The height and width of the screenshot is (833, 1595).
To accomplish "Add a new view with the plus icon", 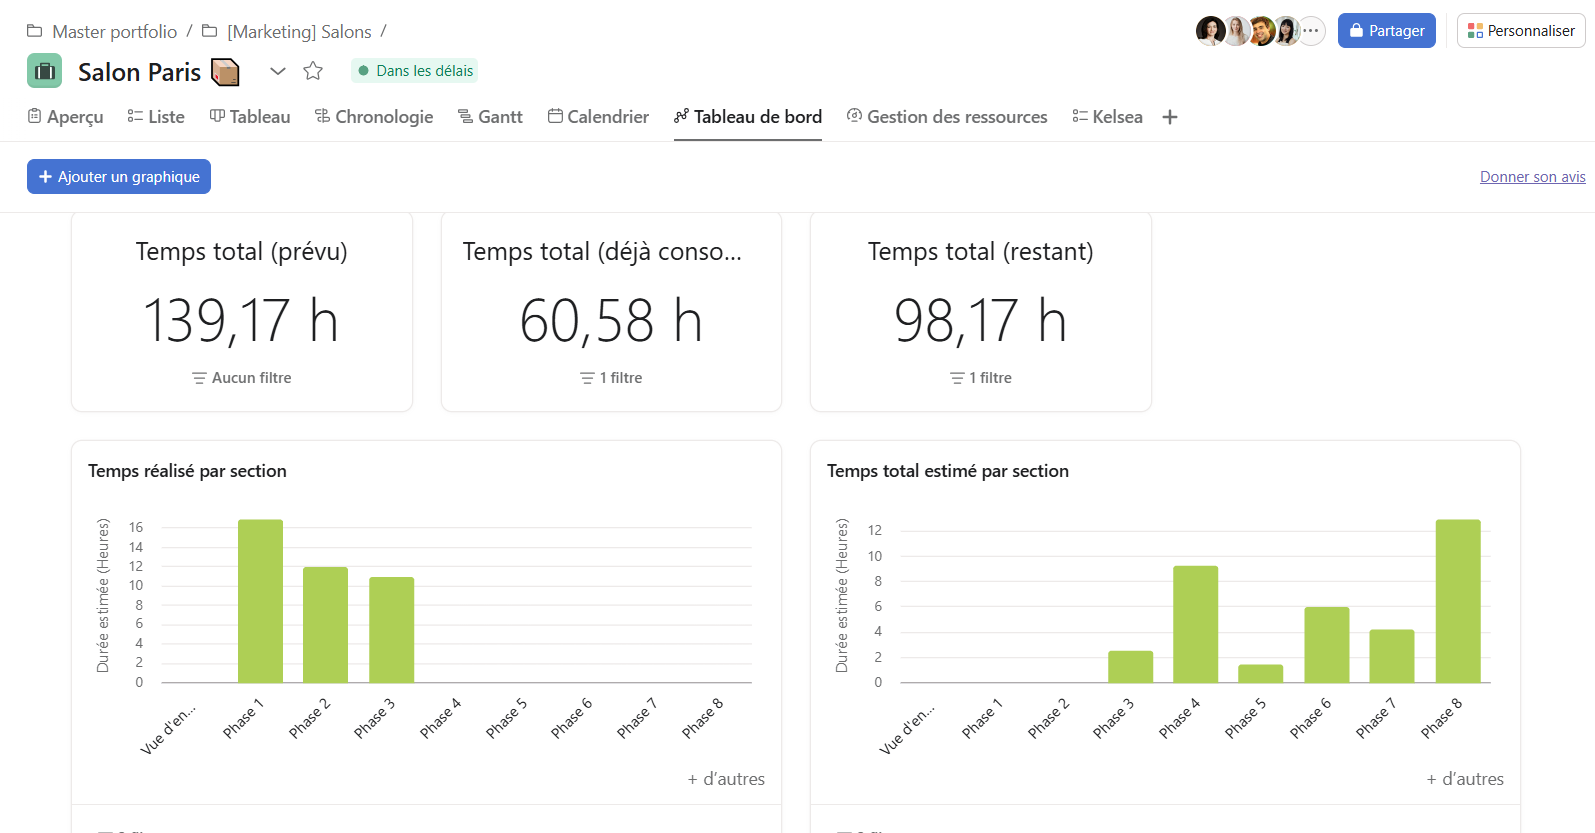I will point(1170,117).
